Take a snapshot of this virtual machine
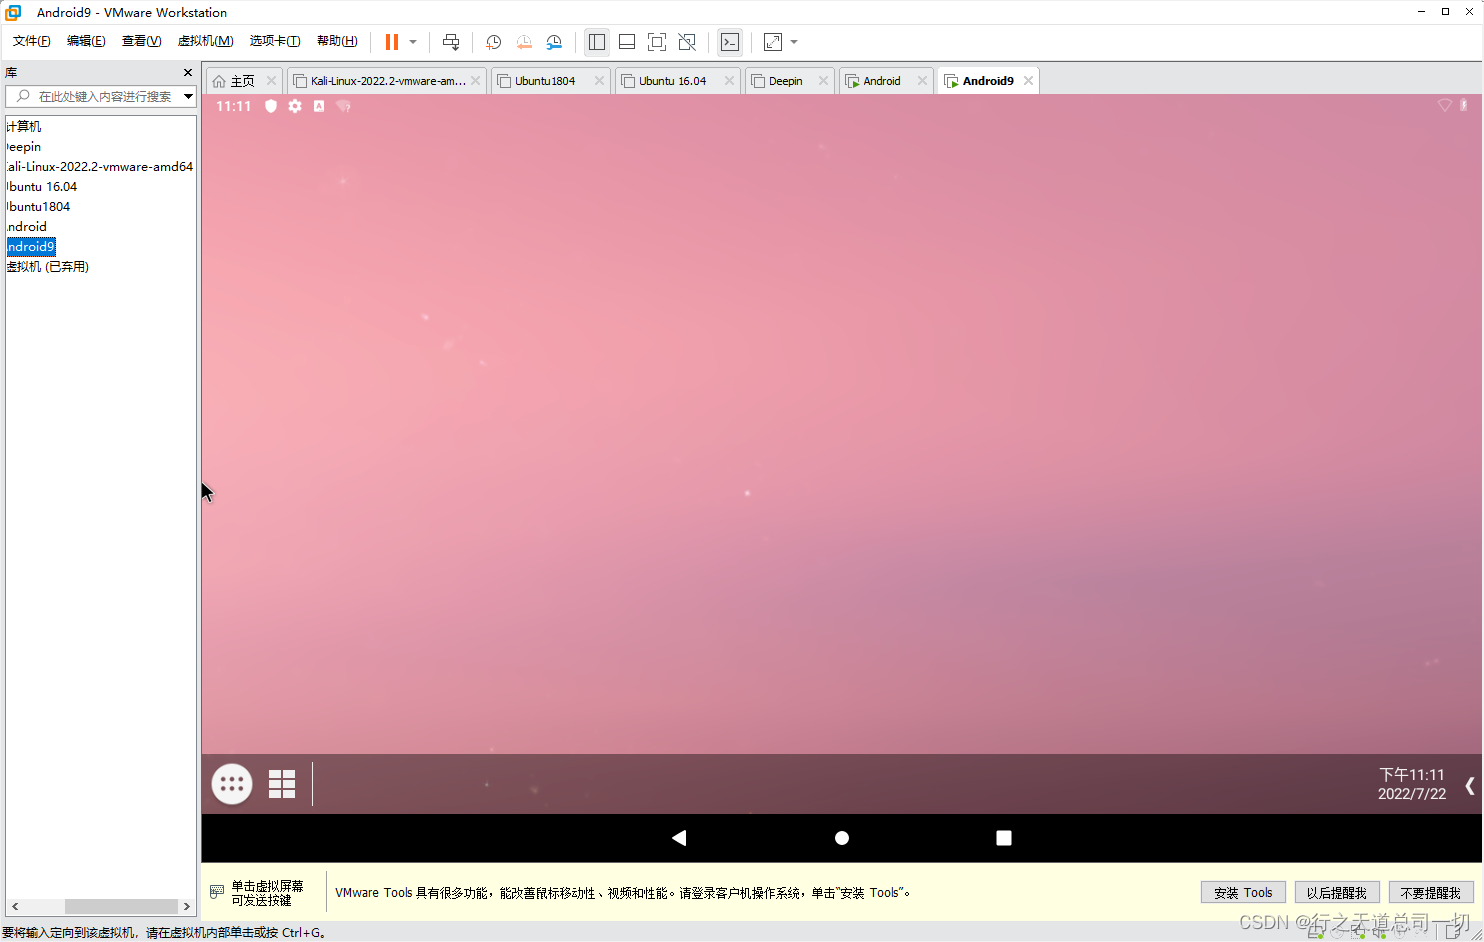 pos(493,42)
